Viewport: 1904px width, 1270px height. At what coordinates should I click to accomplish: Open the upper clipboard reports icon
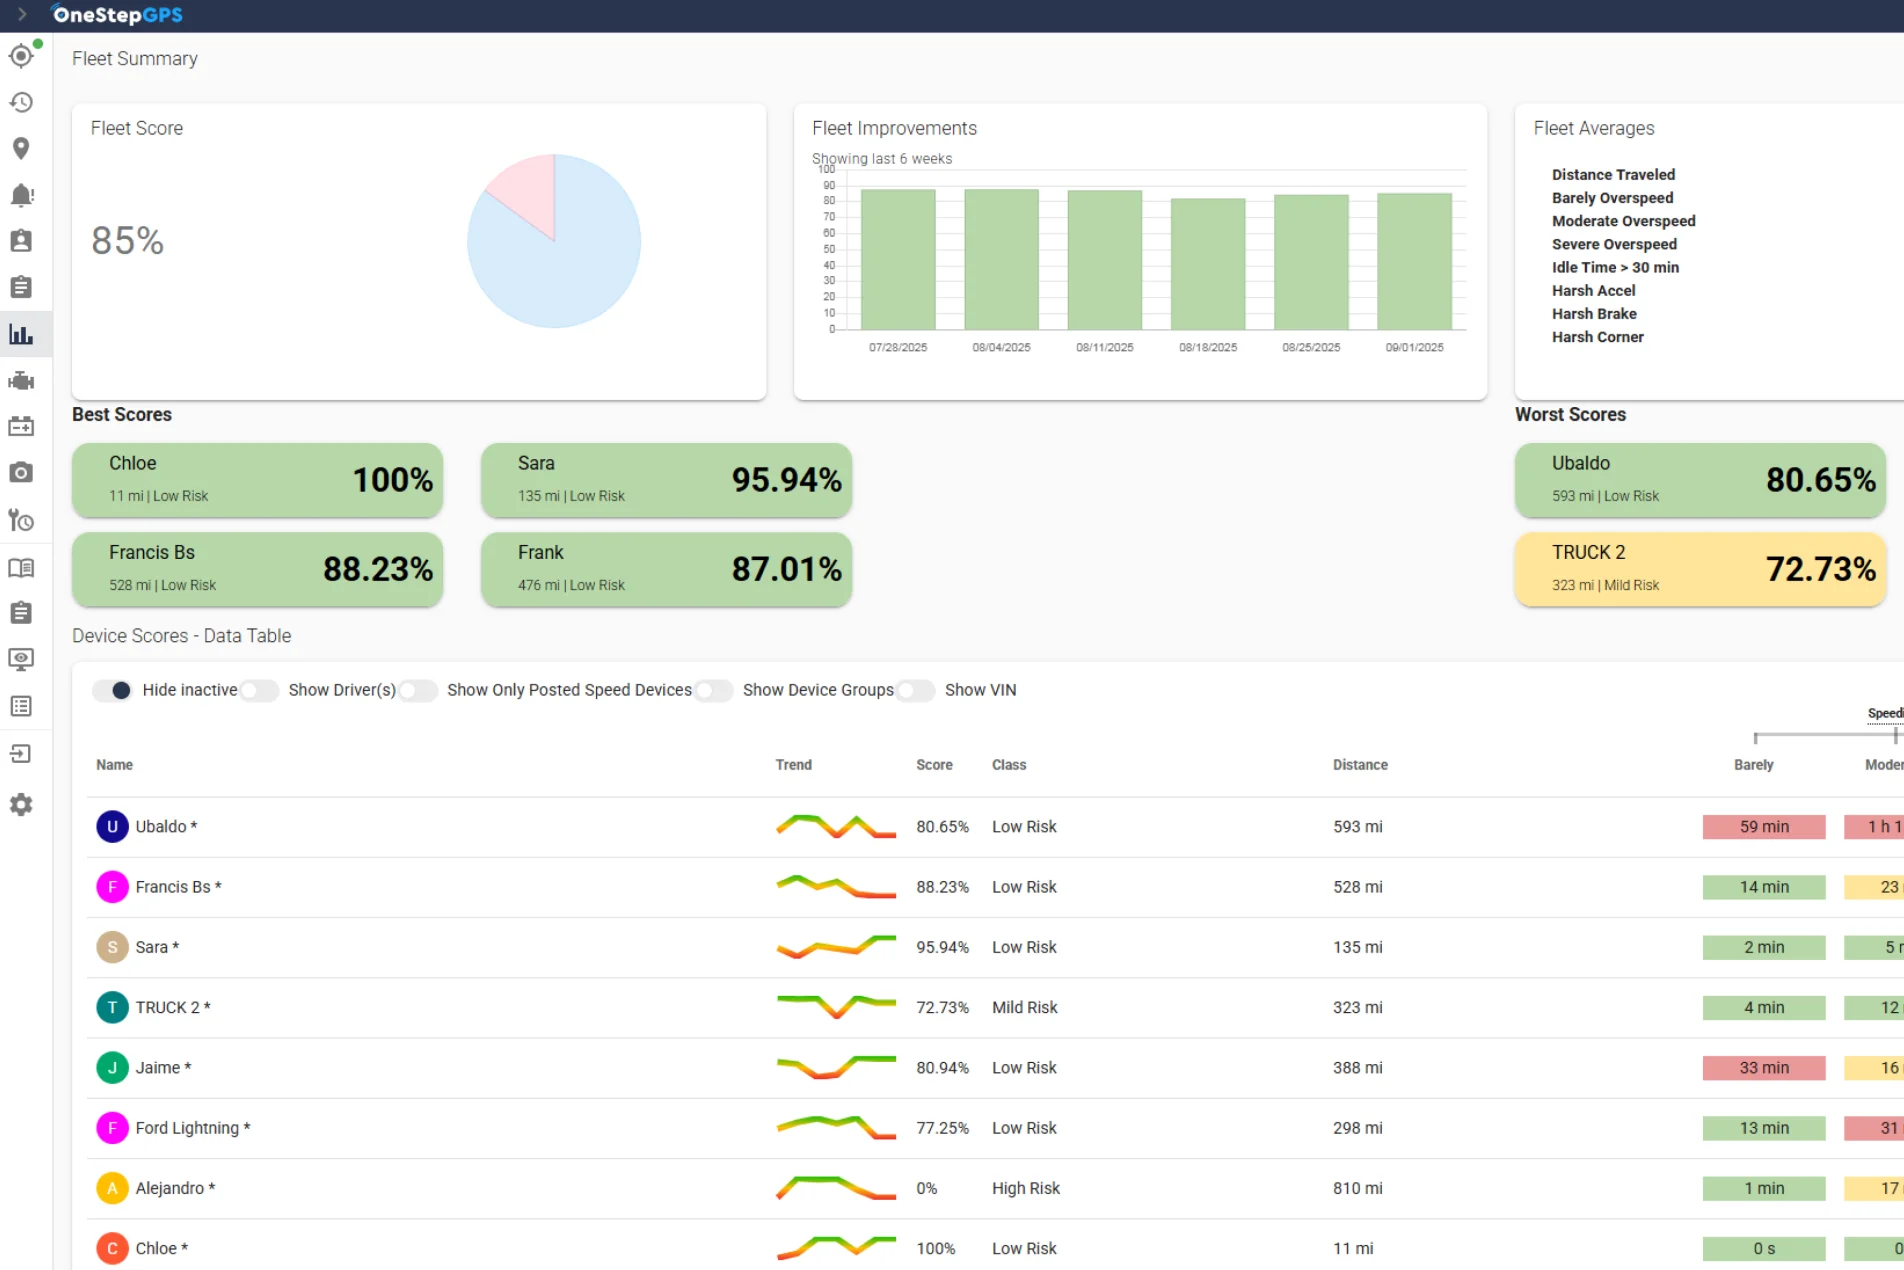pyautogui.click(x=21, y=287)
